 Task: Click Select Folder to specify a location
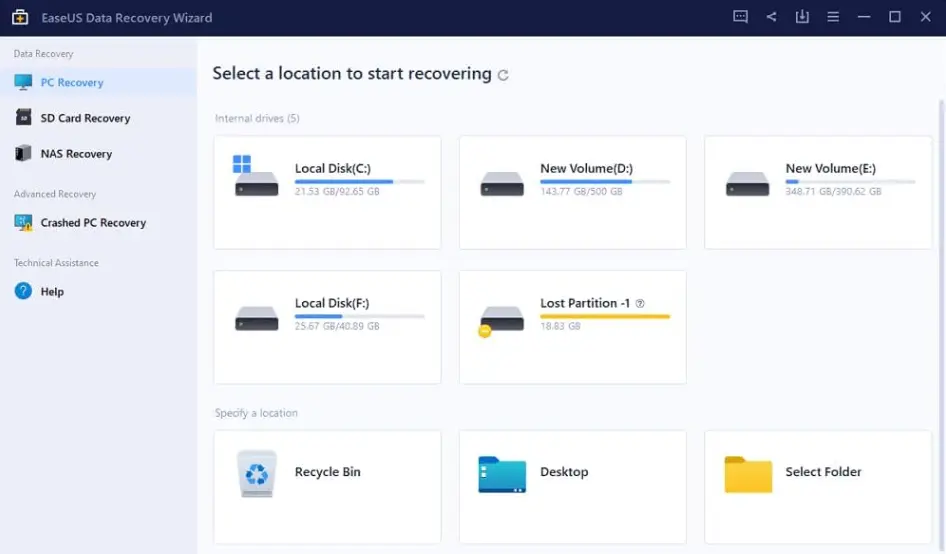pos(818,486)
